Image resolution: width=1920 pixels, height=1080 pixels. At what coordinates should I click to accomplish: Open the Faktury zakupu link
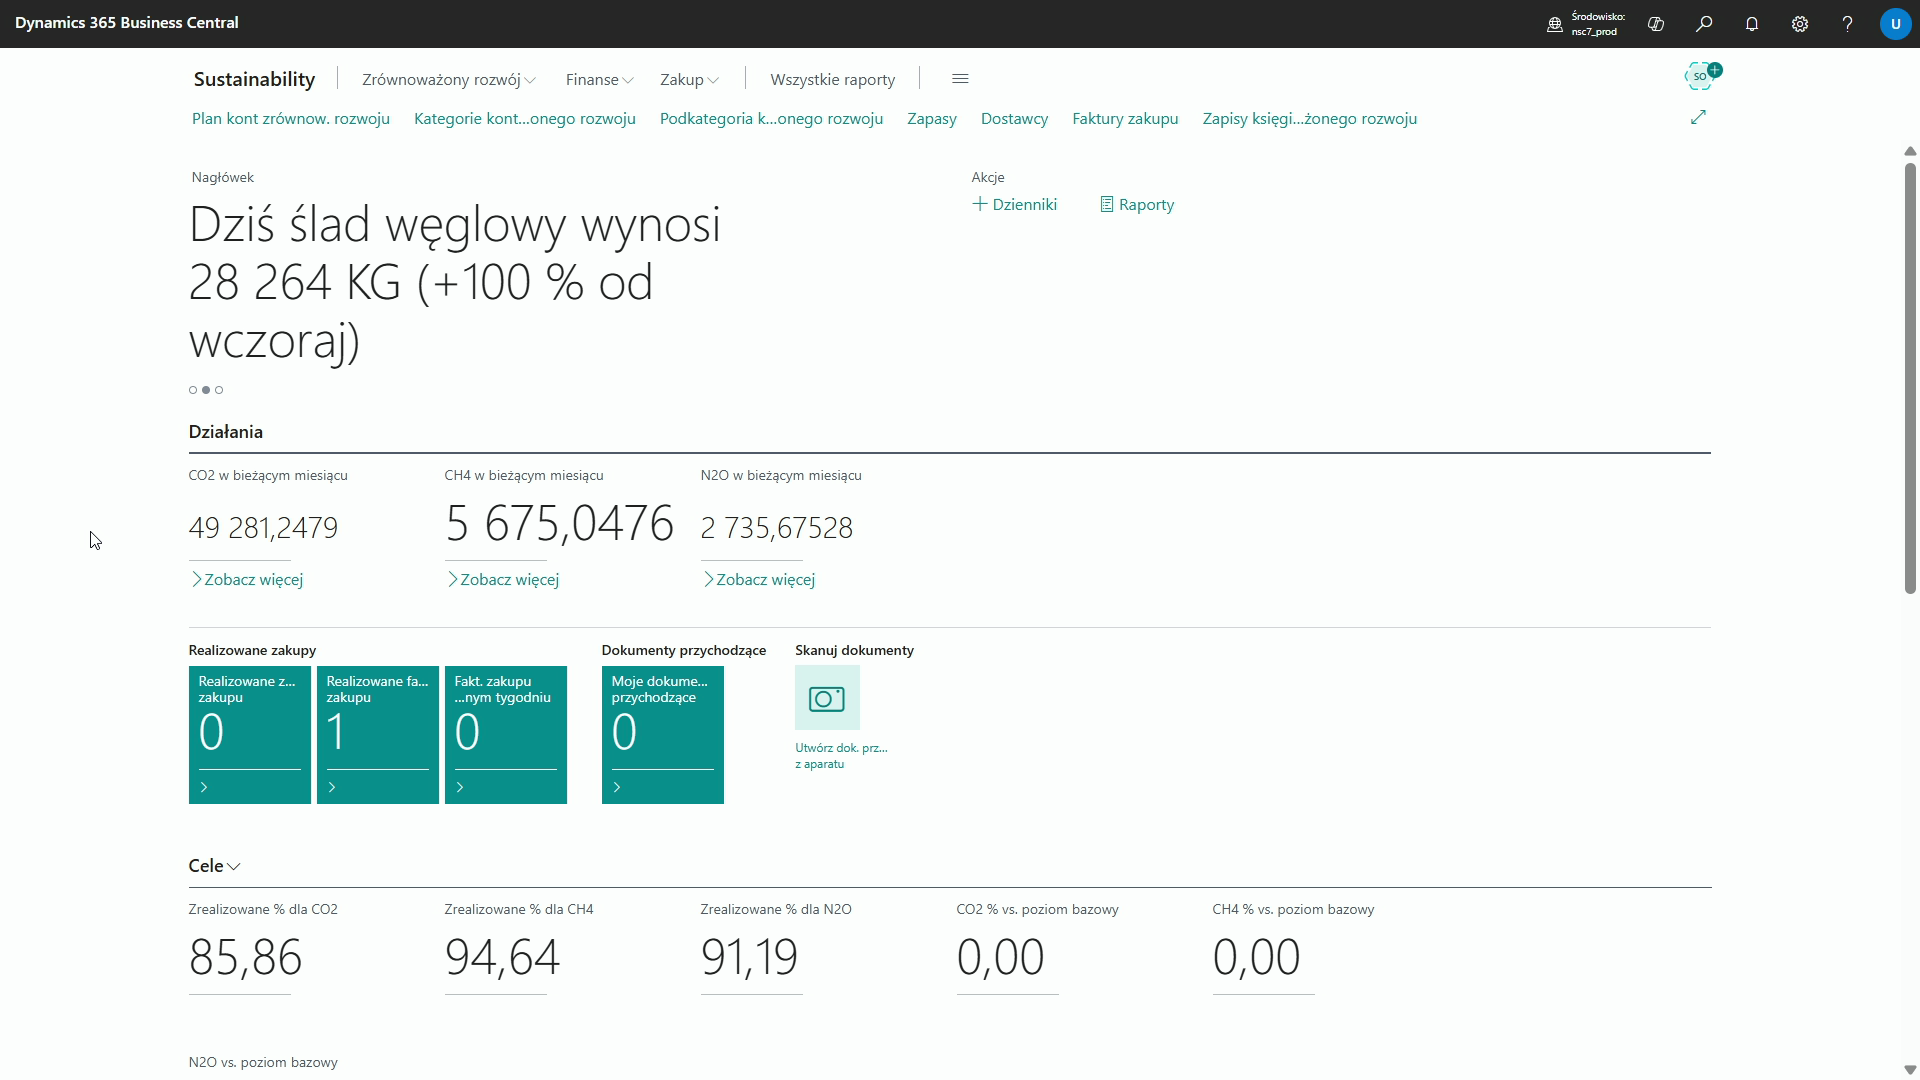click(1125, 119)
